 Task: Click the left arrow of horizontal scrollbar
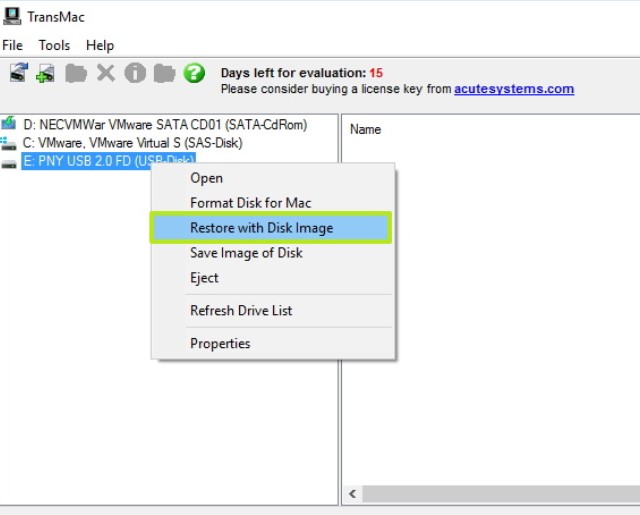click(353, 494)
